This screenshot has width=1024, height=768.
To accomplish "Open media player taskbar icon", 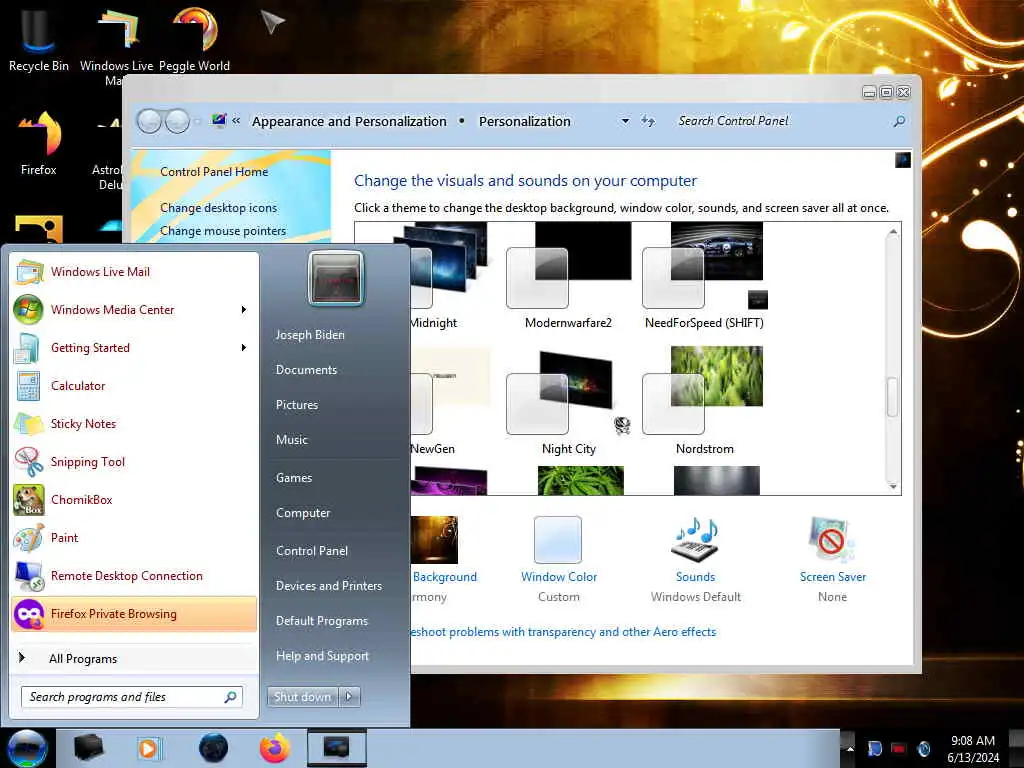I will tap(148, 748).
